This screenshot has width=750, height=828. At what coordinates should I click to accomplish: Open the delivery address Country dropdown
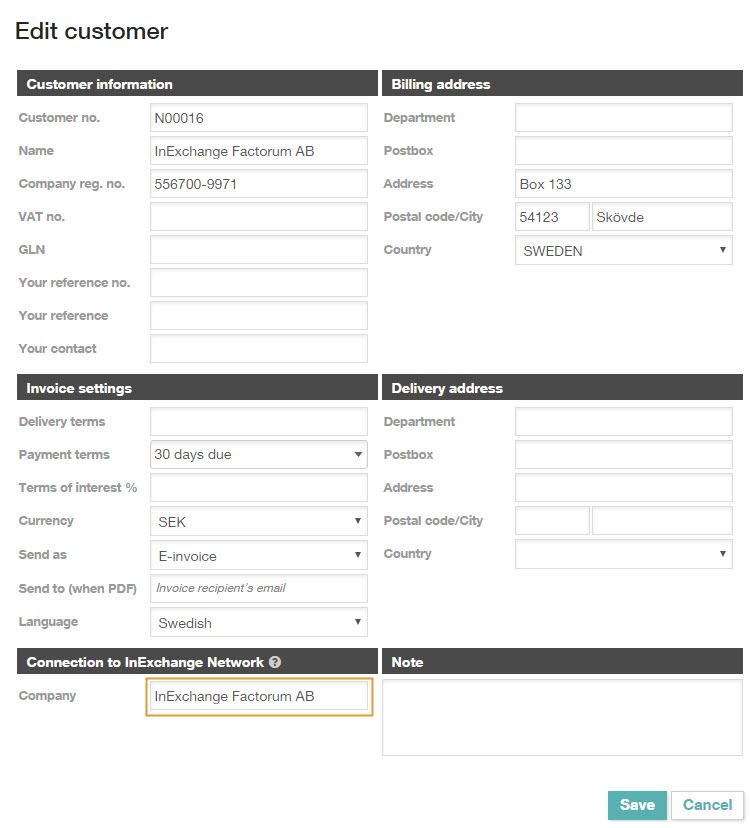point(623,554)
